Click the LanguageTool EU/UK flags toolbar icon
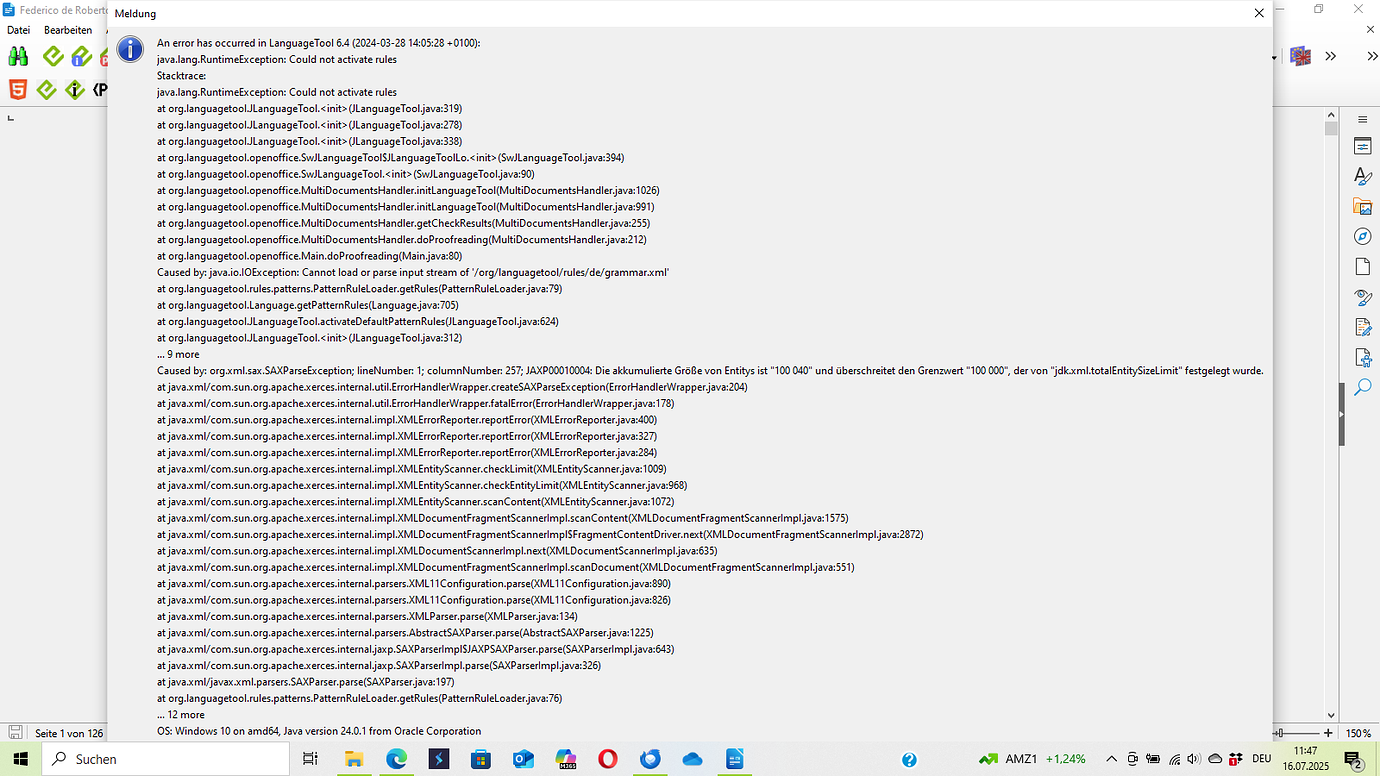 click(x=1300, y=57)
